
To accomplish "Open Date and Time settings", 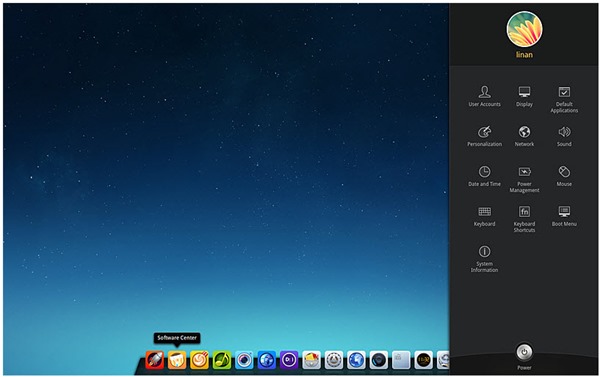I will pyautogui.click(x=484, y=176).
